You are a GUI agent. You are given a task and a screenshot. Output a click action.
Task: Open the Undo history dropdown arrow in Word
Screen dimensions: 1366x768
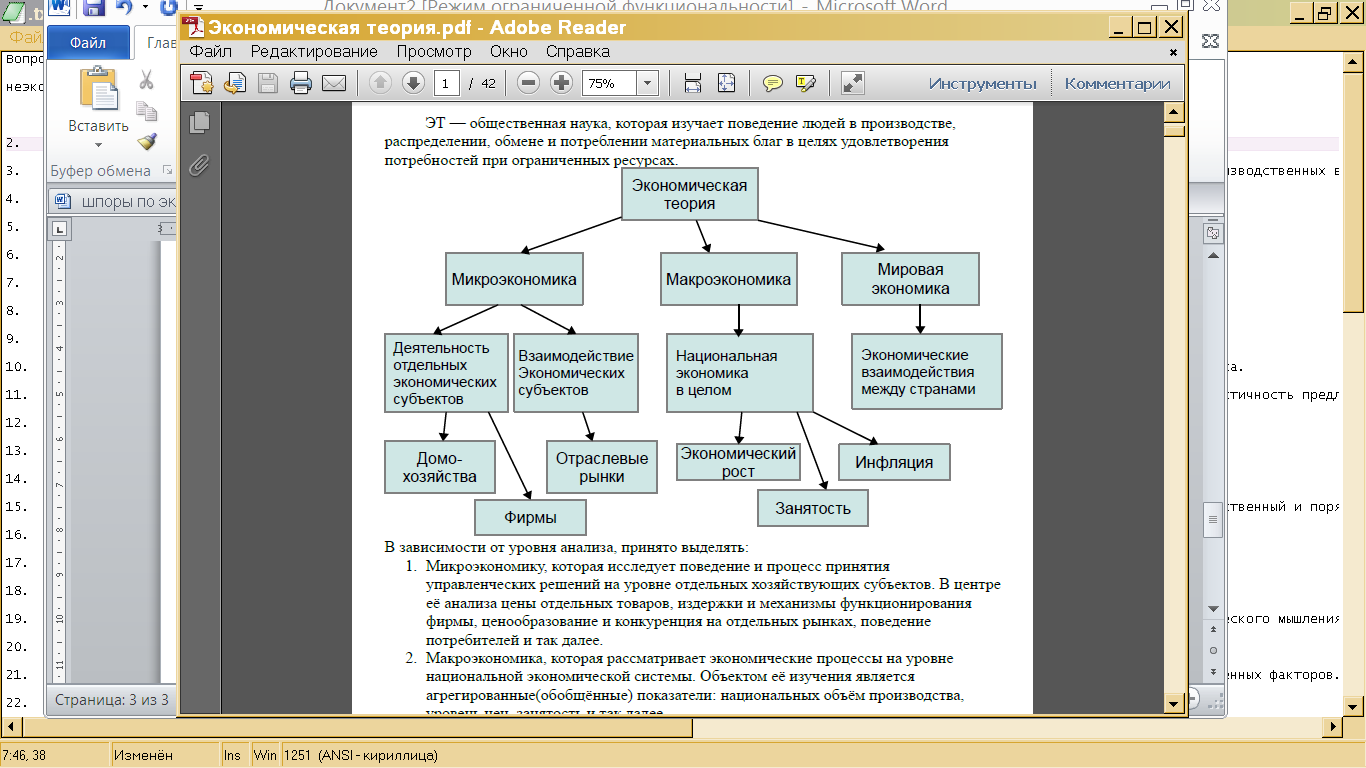coord(144,8)
